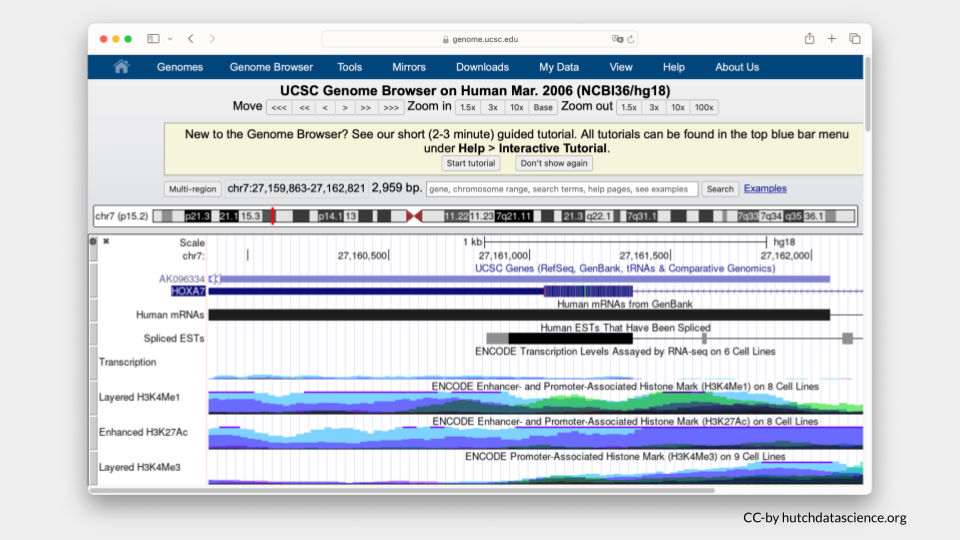Screen dimensions: 960x540
Task: Click the p21.3 band on ideogram
Action: click(x=197, y=216)
